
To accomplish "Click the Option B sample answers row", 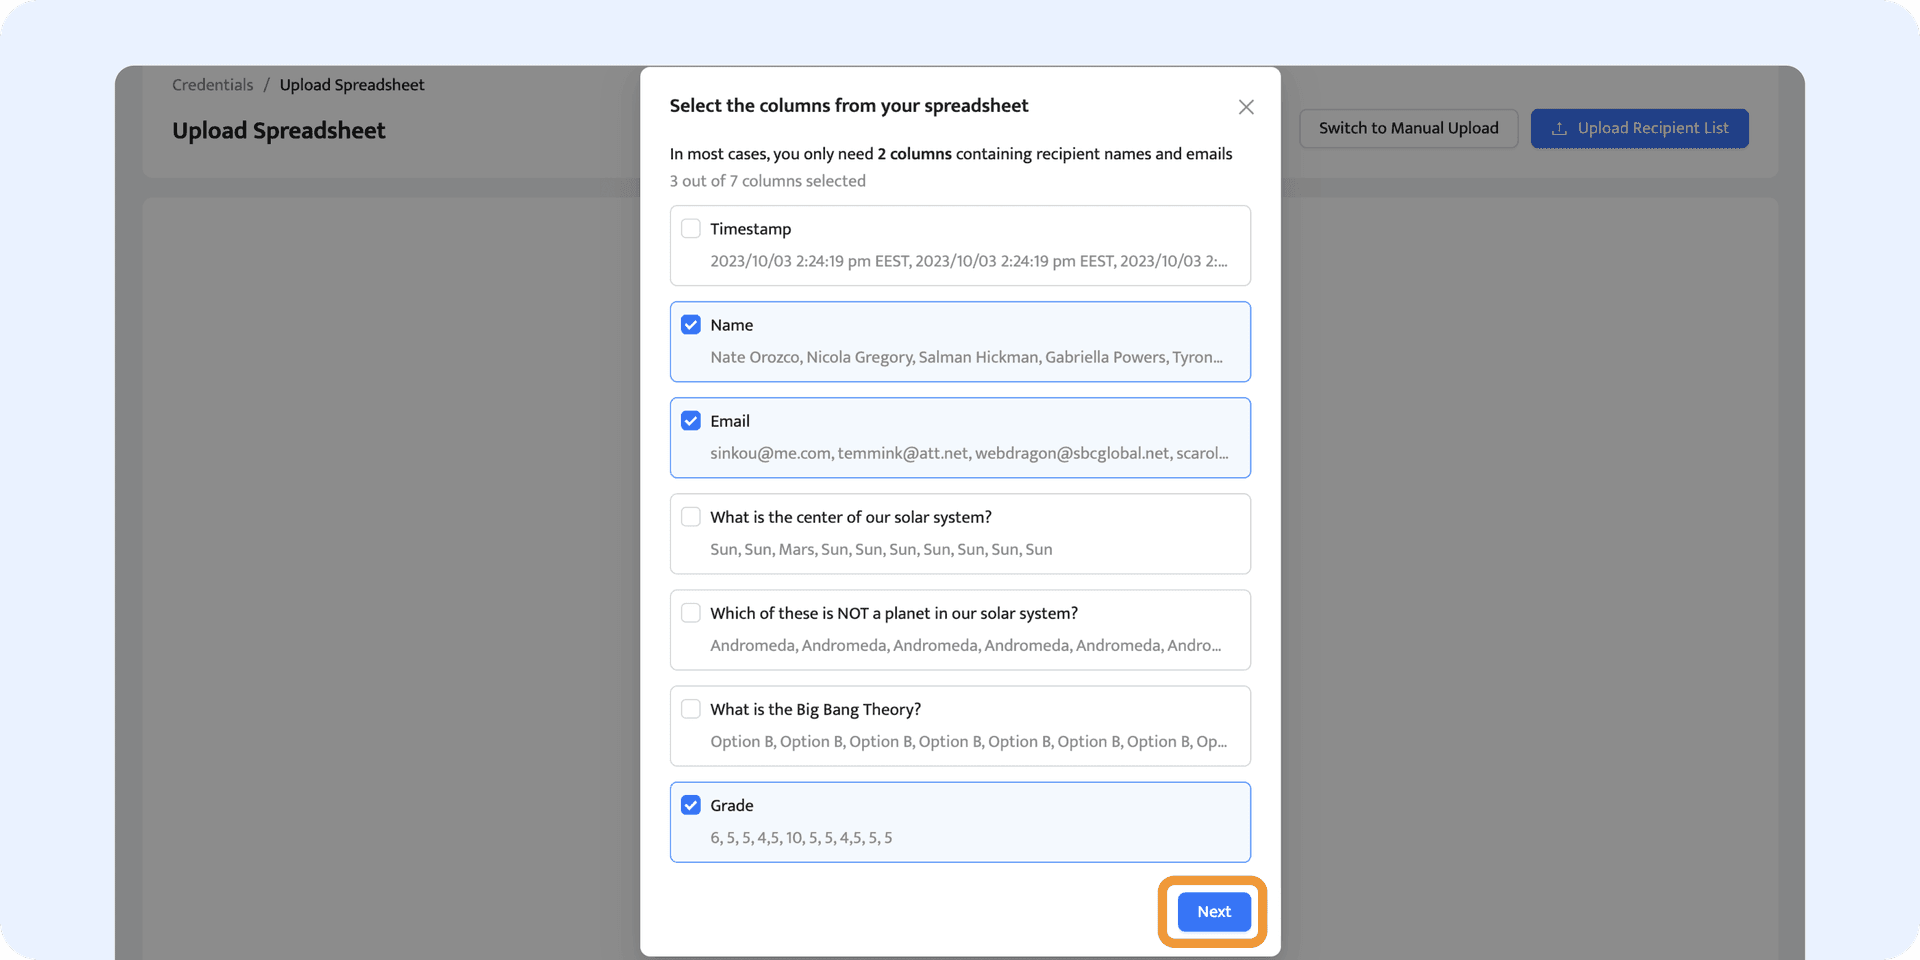I will tap(968, 741).
